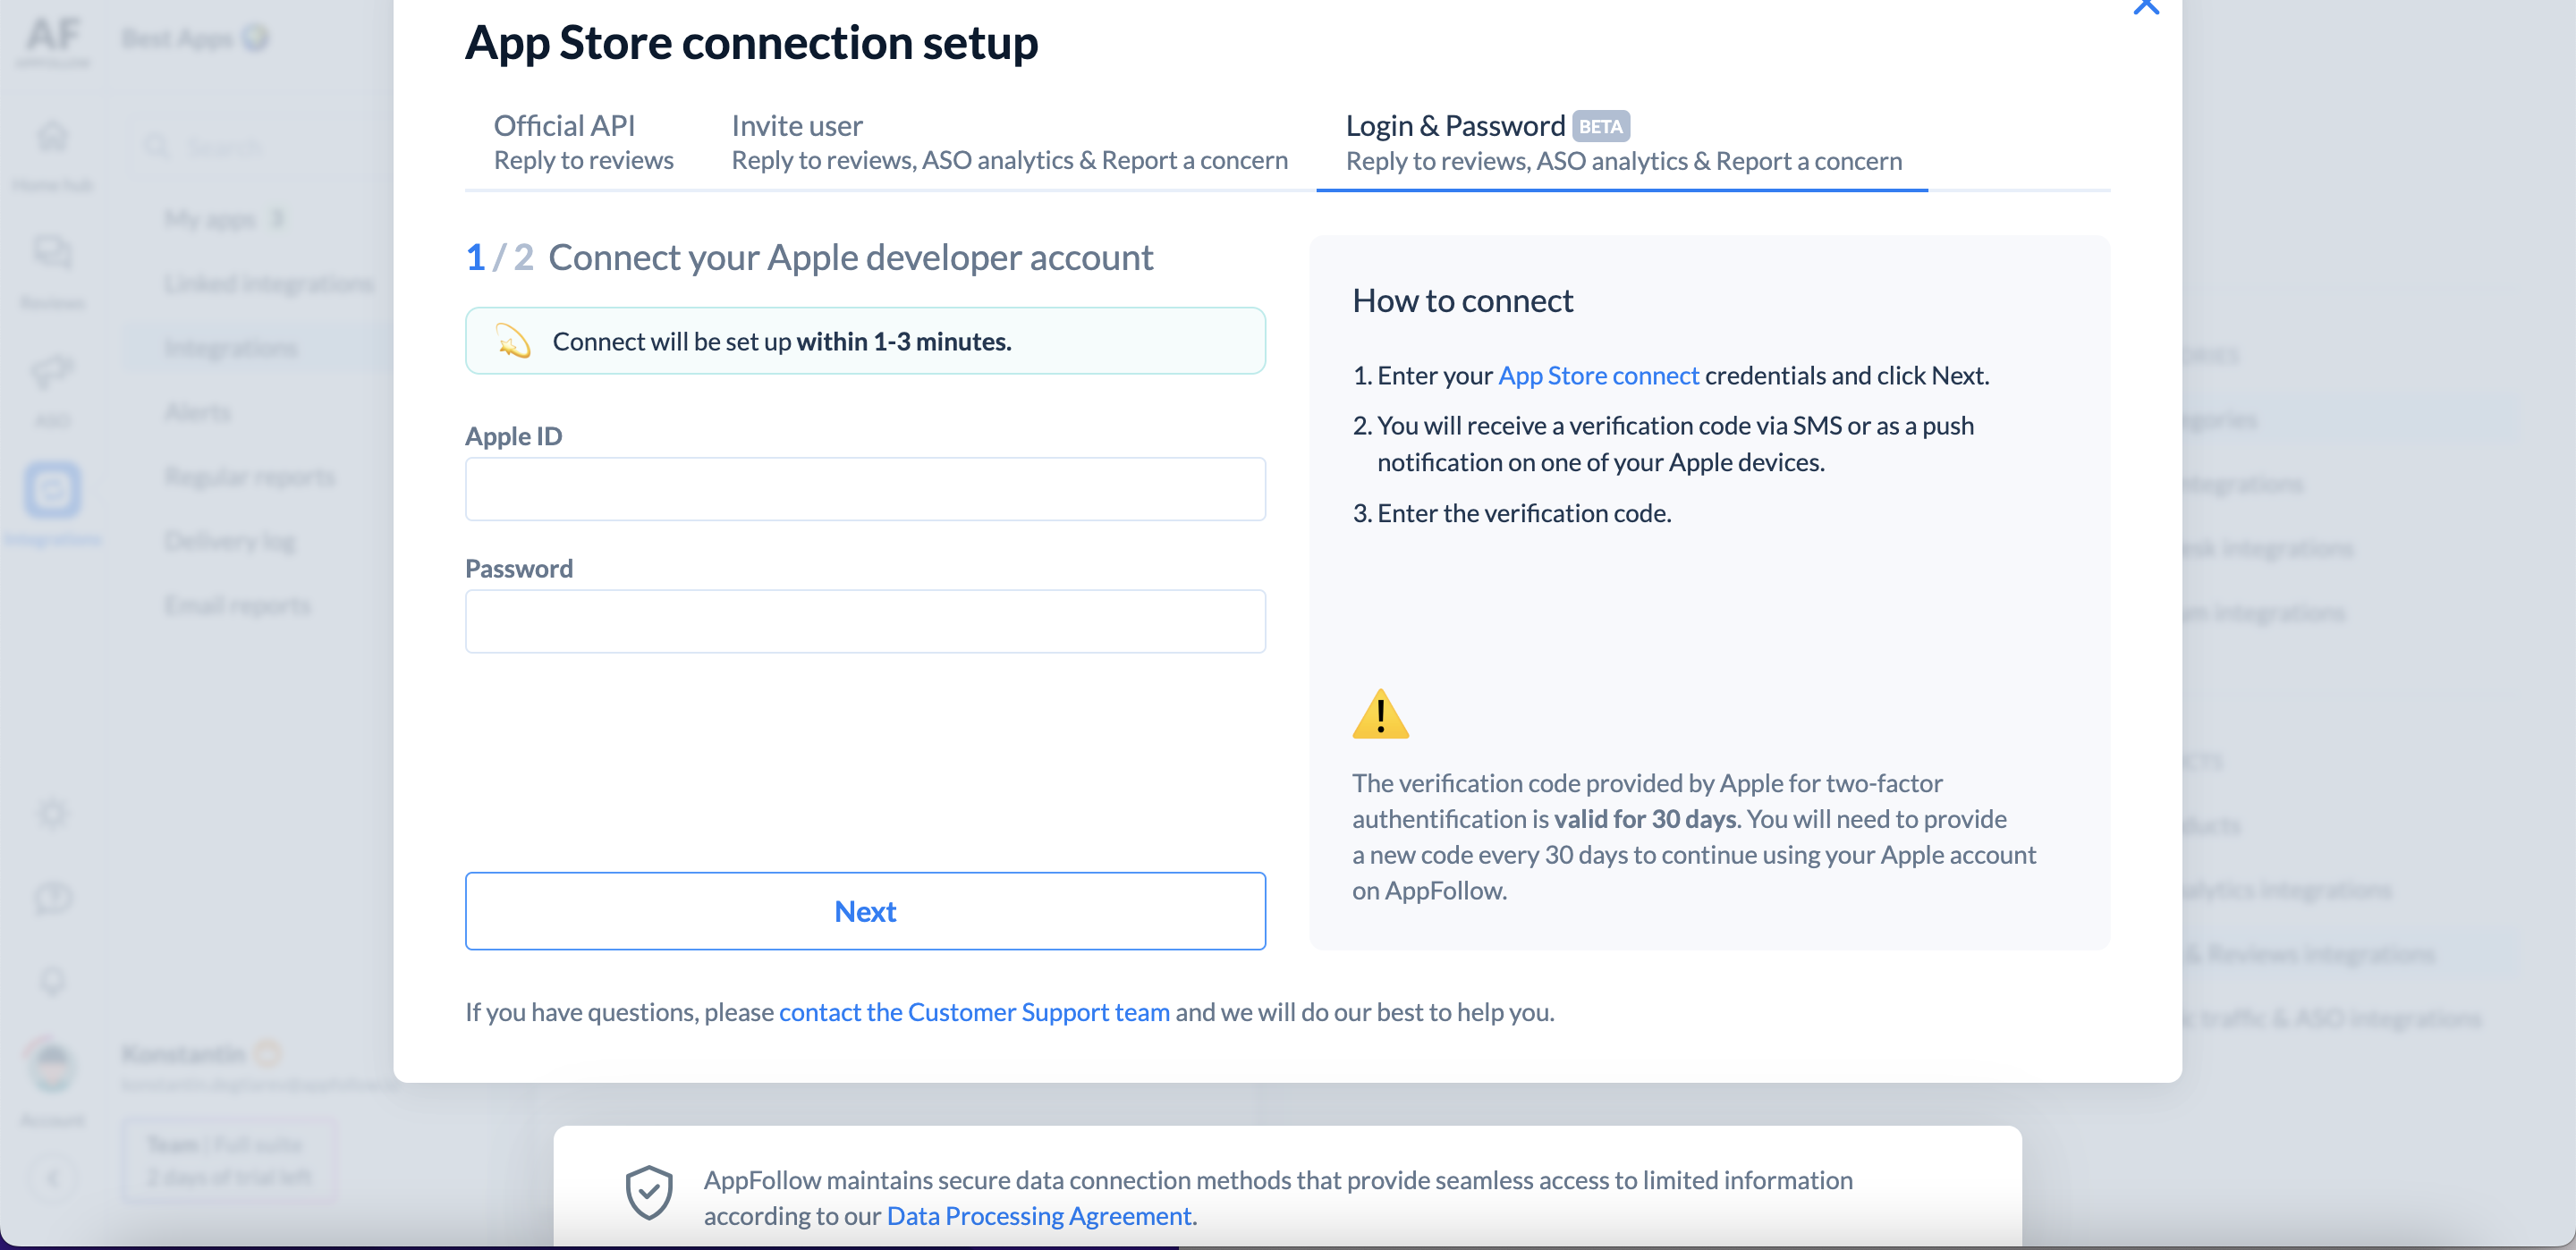
Task: Open the contact the Customer Support team link
Action: tap(974, 1012)
